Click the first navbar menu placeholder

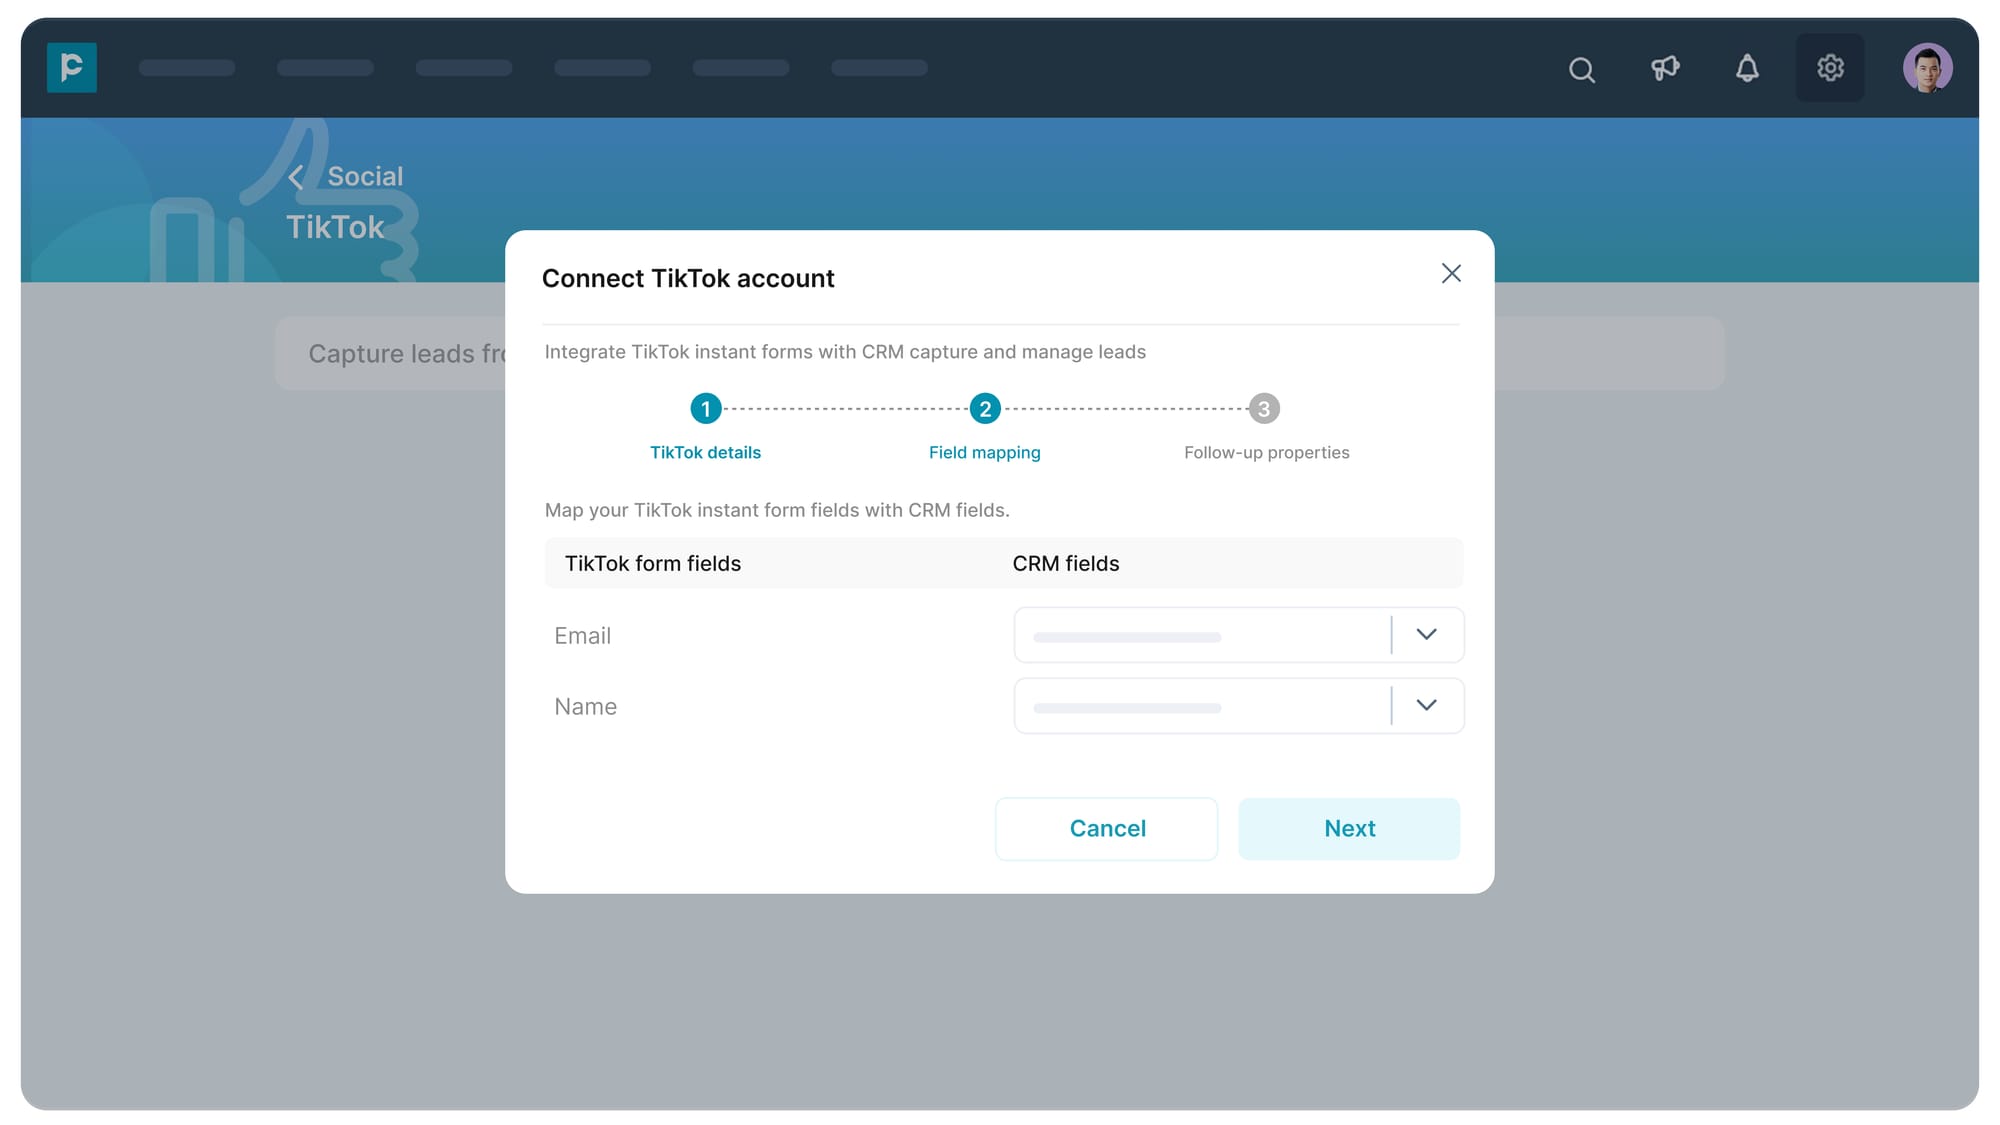pos(187,68)
